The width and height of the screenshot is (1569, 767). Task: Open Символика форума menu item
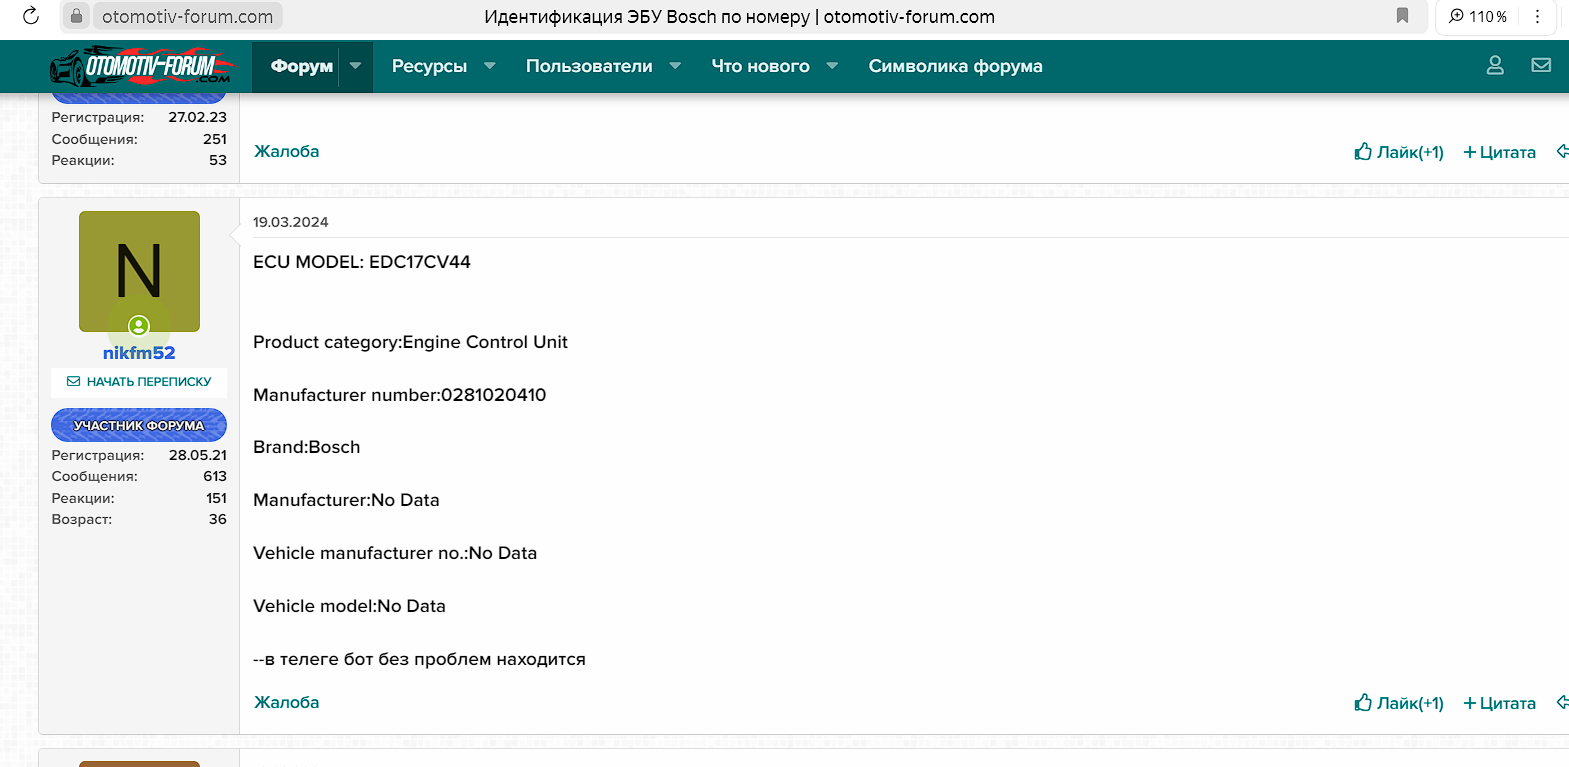pos(955,66)
